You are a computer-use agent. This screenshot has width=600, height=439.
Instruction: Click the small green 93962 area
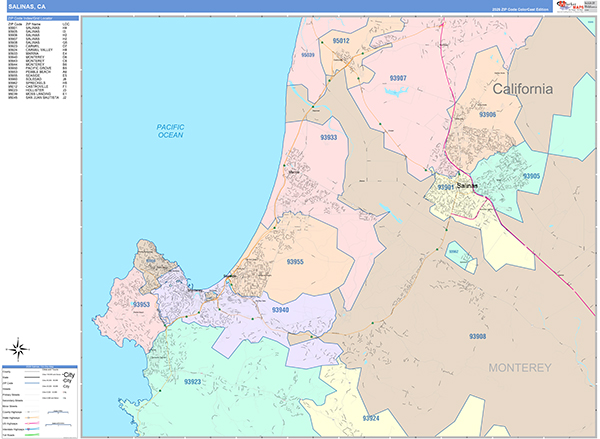[x=454, y=254]
